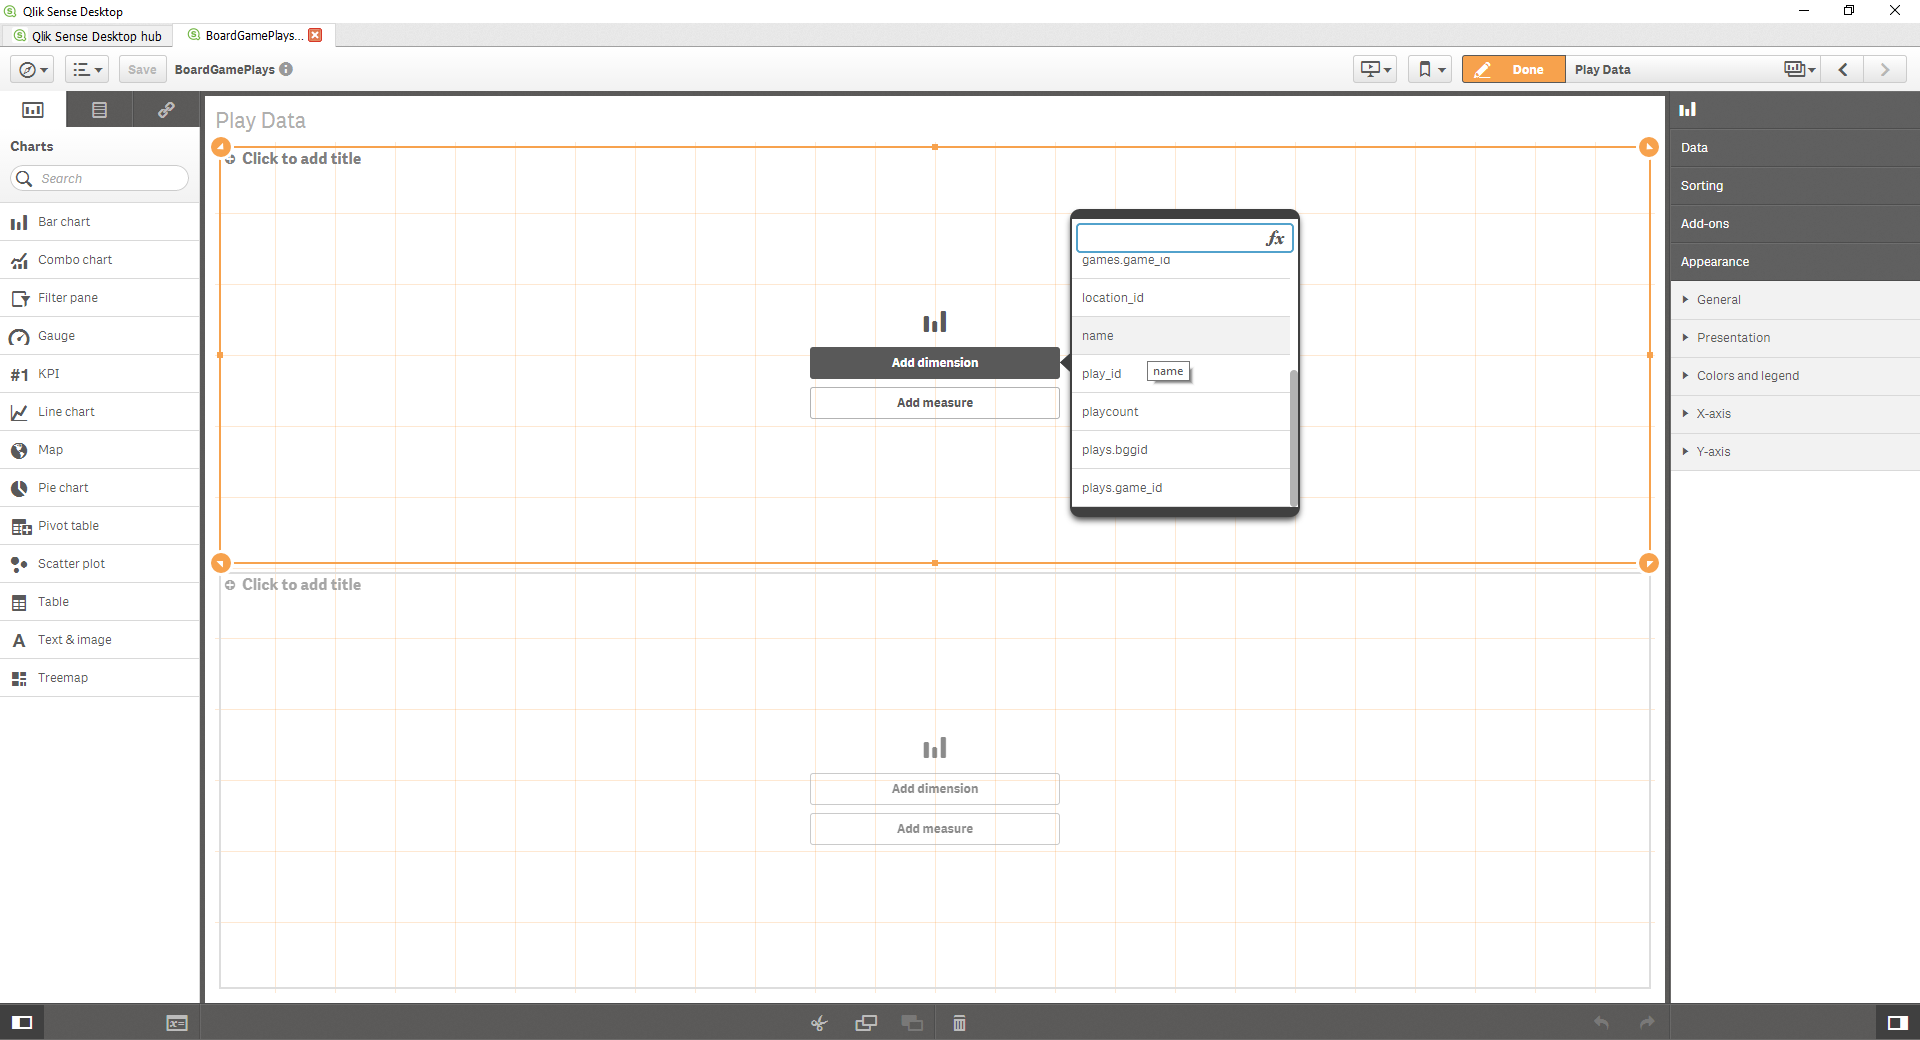Open the master items panel tab
Viewport: 1920px width, 1040px height.
(166, 110)
